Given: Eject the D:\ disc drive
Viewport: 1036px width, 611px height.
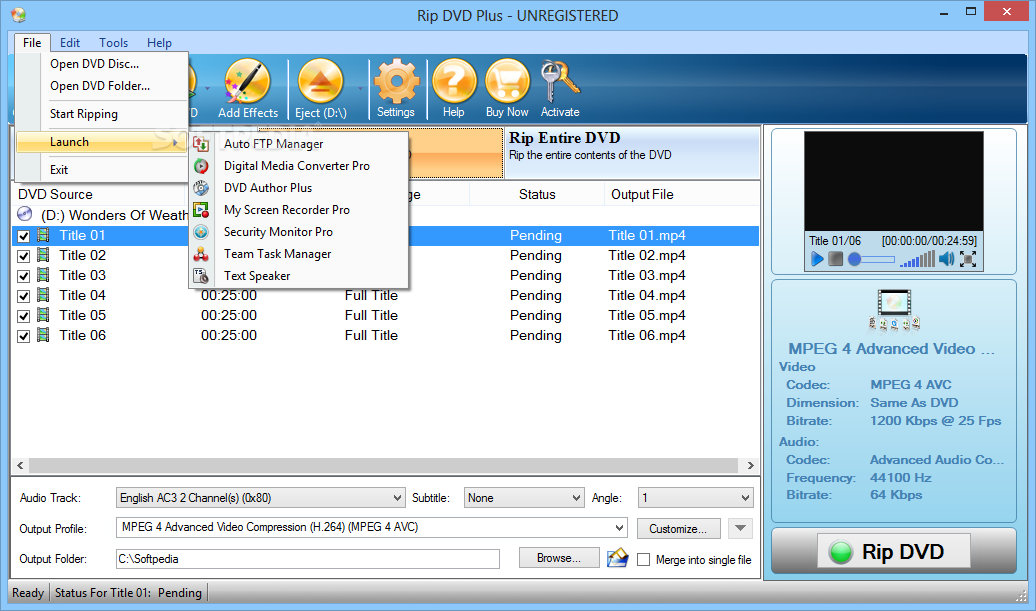Looking at the screenshot, I should tap(320, 89).
